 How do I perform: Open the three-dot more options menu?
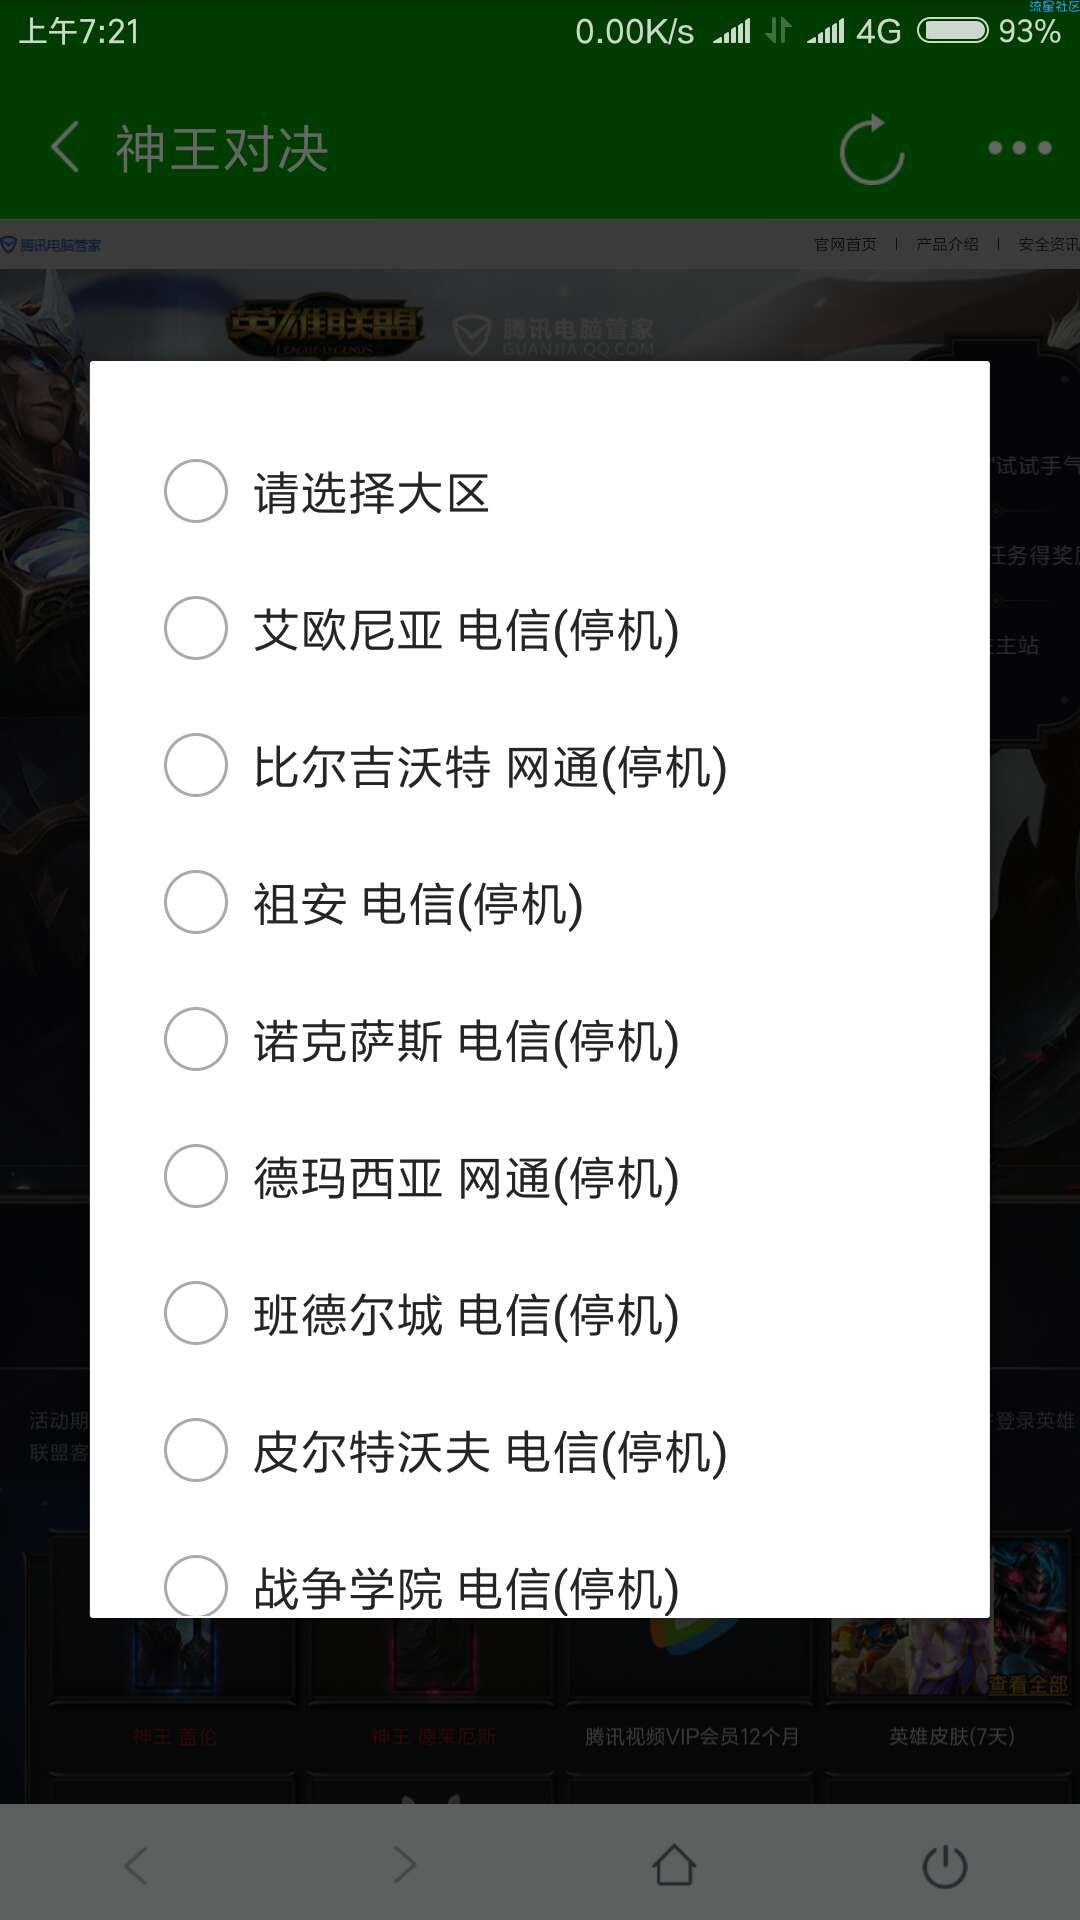click(1019, 148)
